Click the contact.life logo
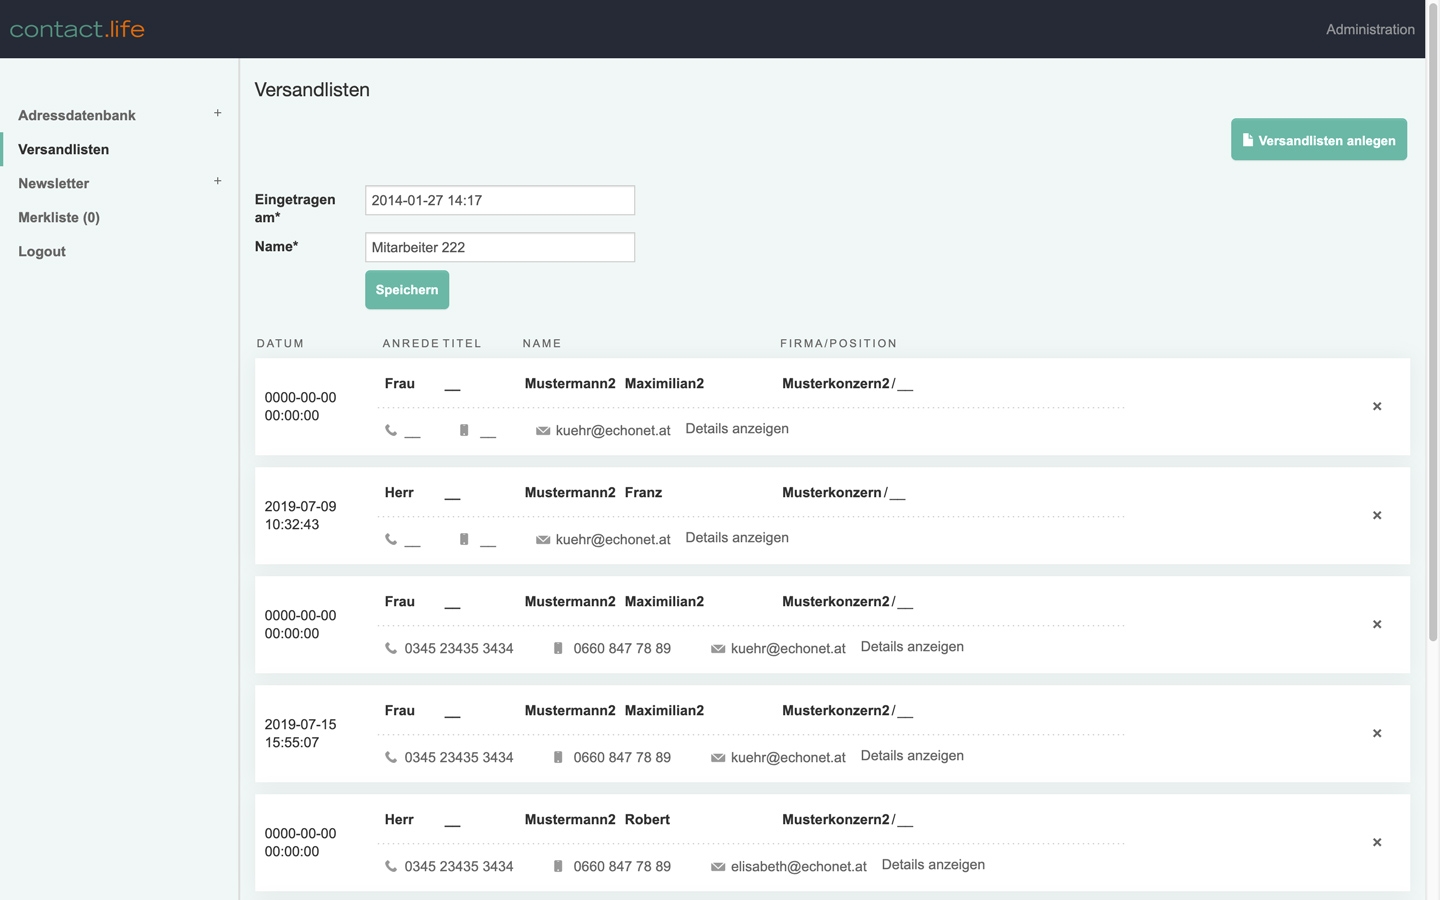This screenshot has height=900, width=1440. [x=77, y=29]
